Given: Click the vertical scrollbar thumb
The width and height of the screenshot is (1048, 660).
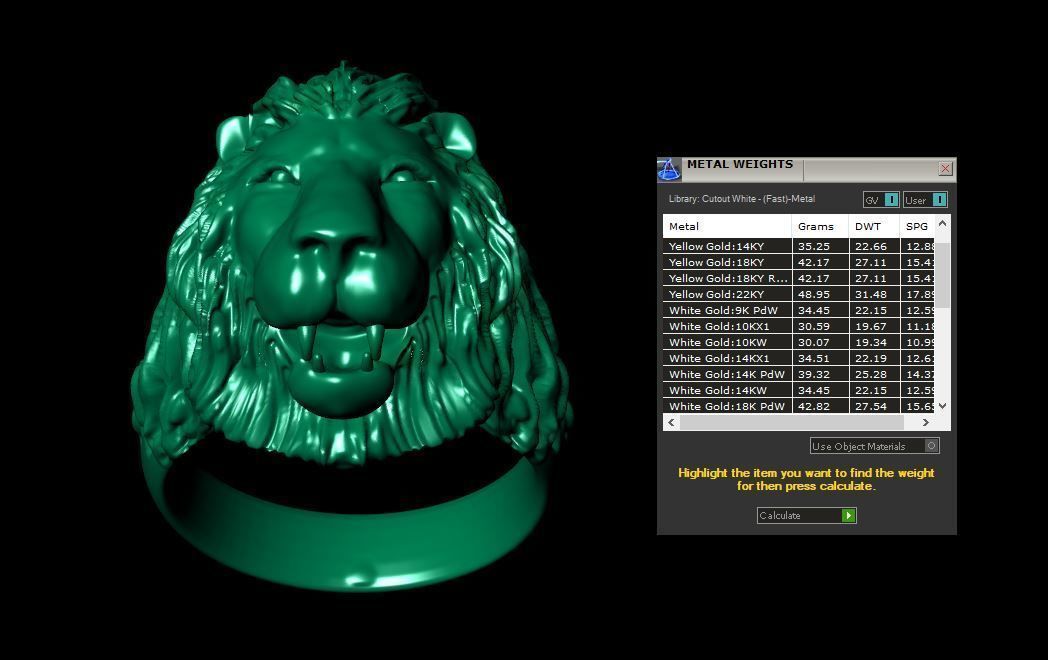Looking at the screenshot, I should [x=942, y=276].
